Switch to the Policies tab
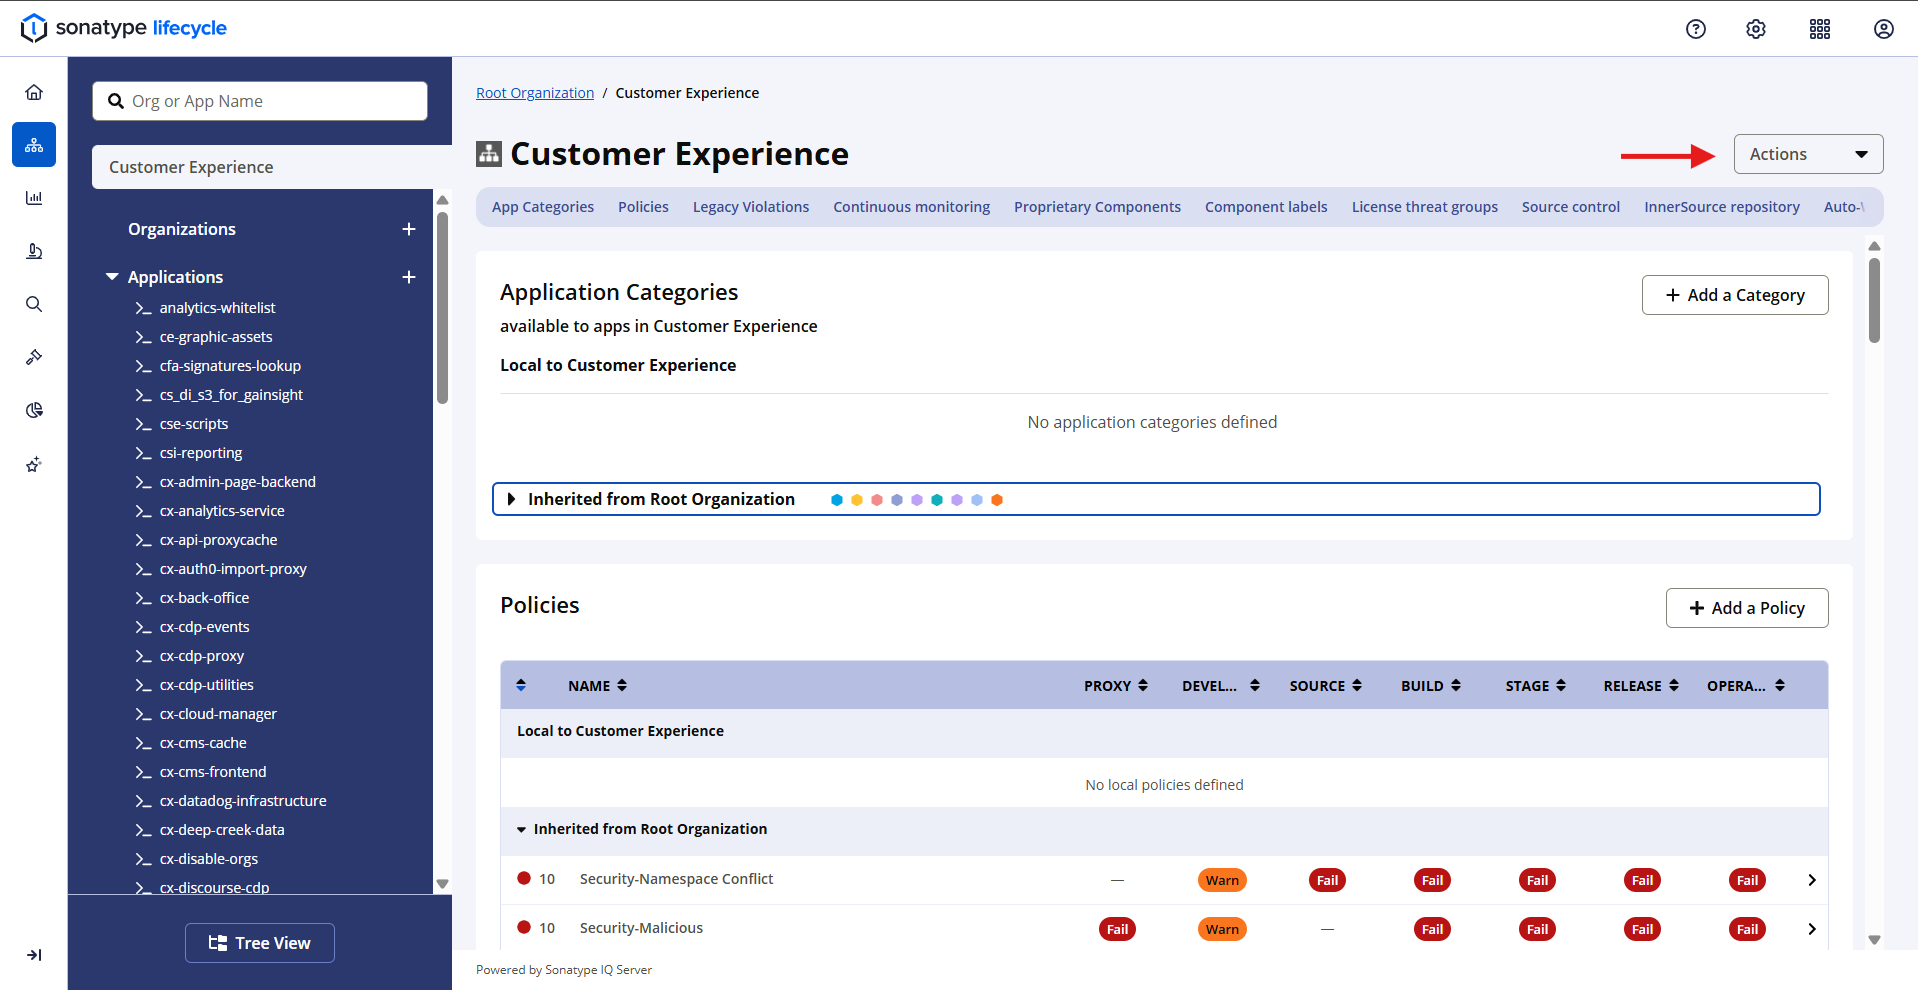Viewport: 1918px width, 990px height. [x=643, y=207]
